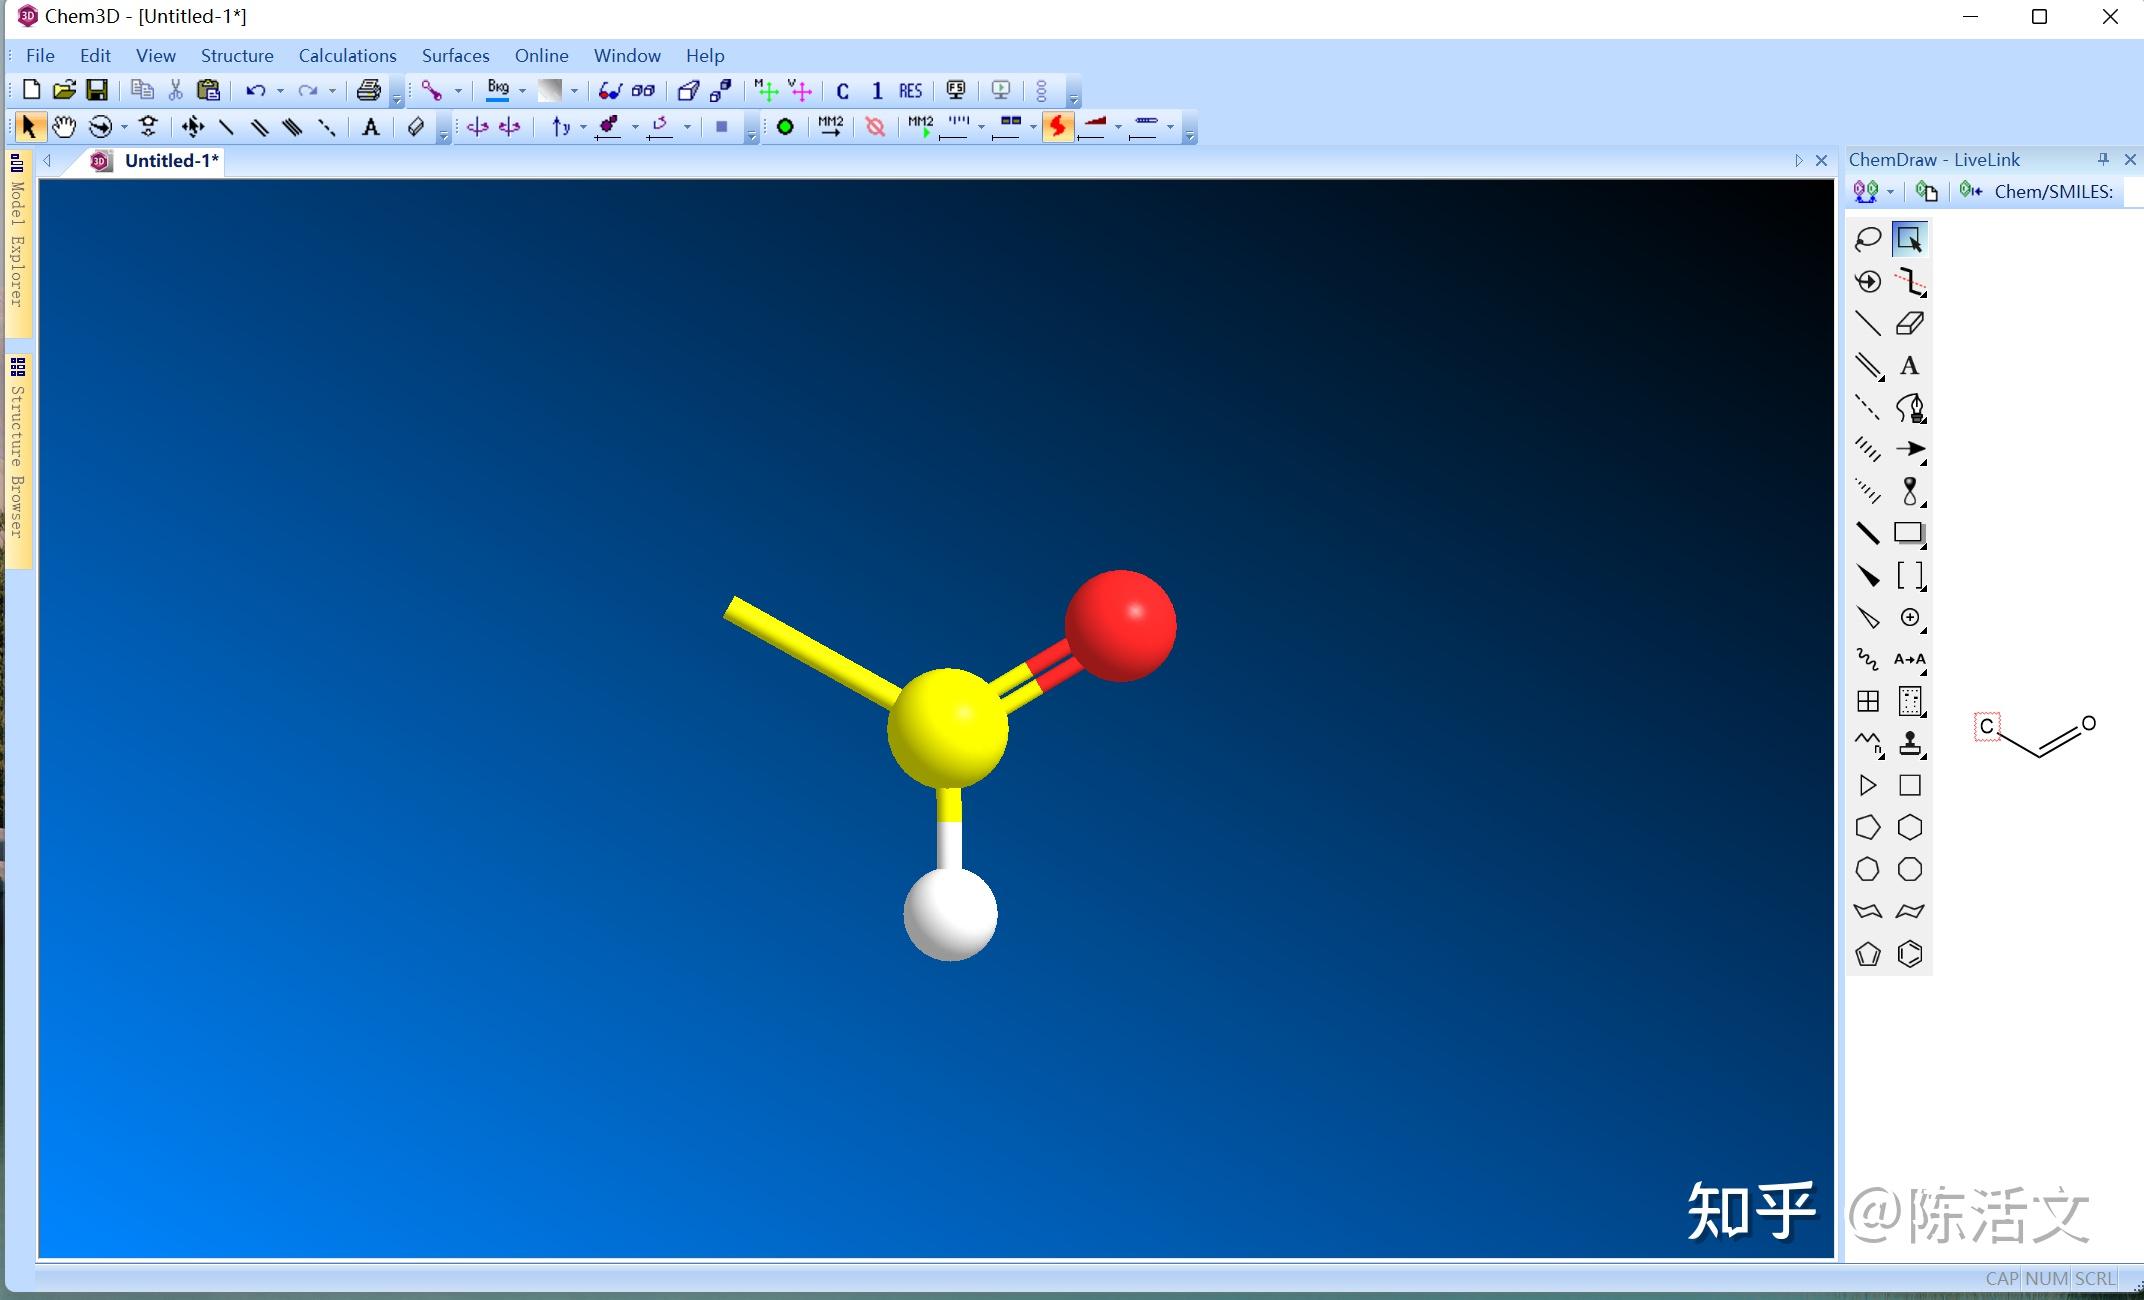Open the Calculations menu
The height and width of the screenshot is (1300, 2144).
coord(347,55)
